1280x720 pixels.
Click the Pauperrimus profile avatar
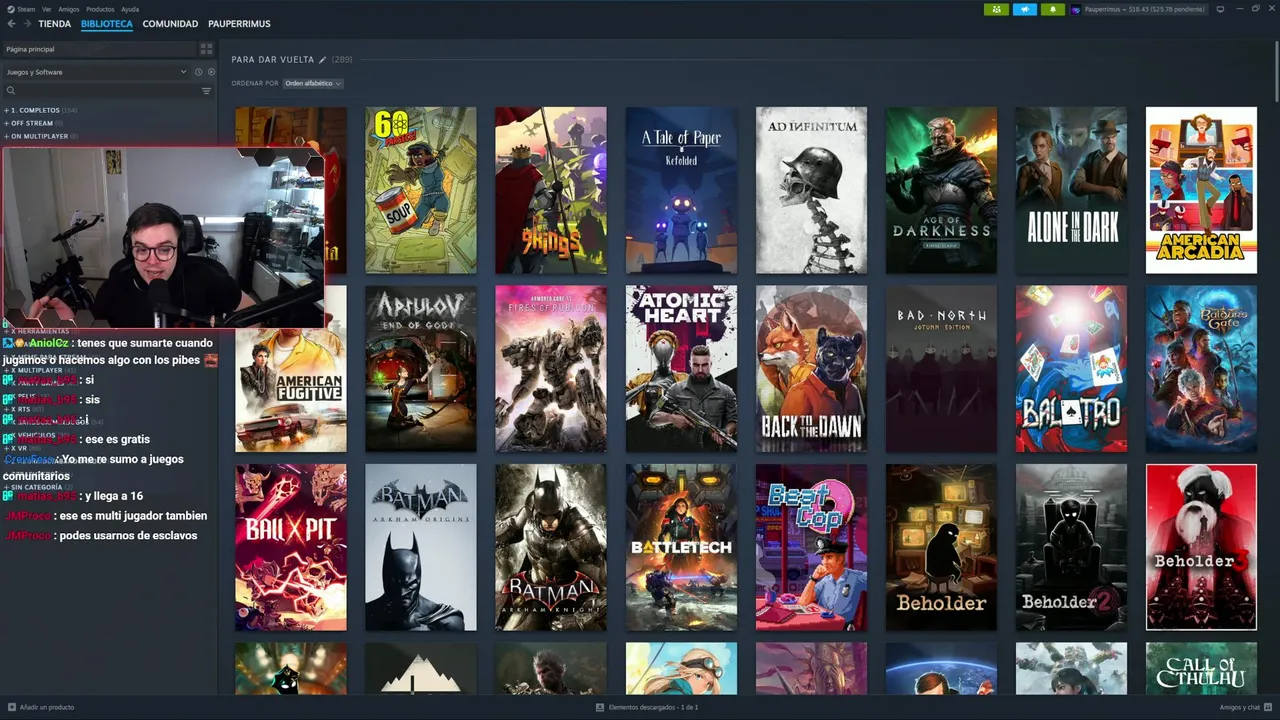[x=1076, y=9]
